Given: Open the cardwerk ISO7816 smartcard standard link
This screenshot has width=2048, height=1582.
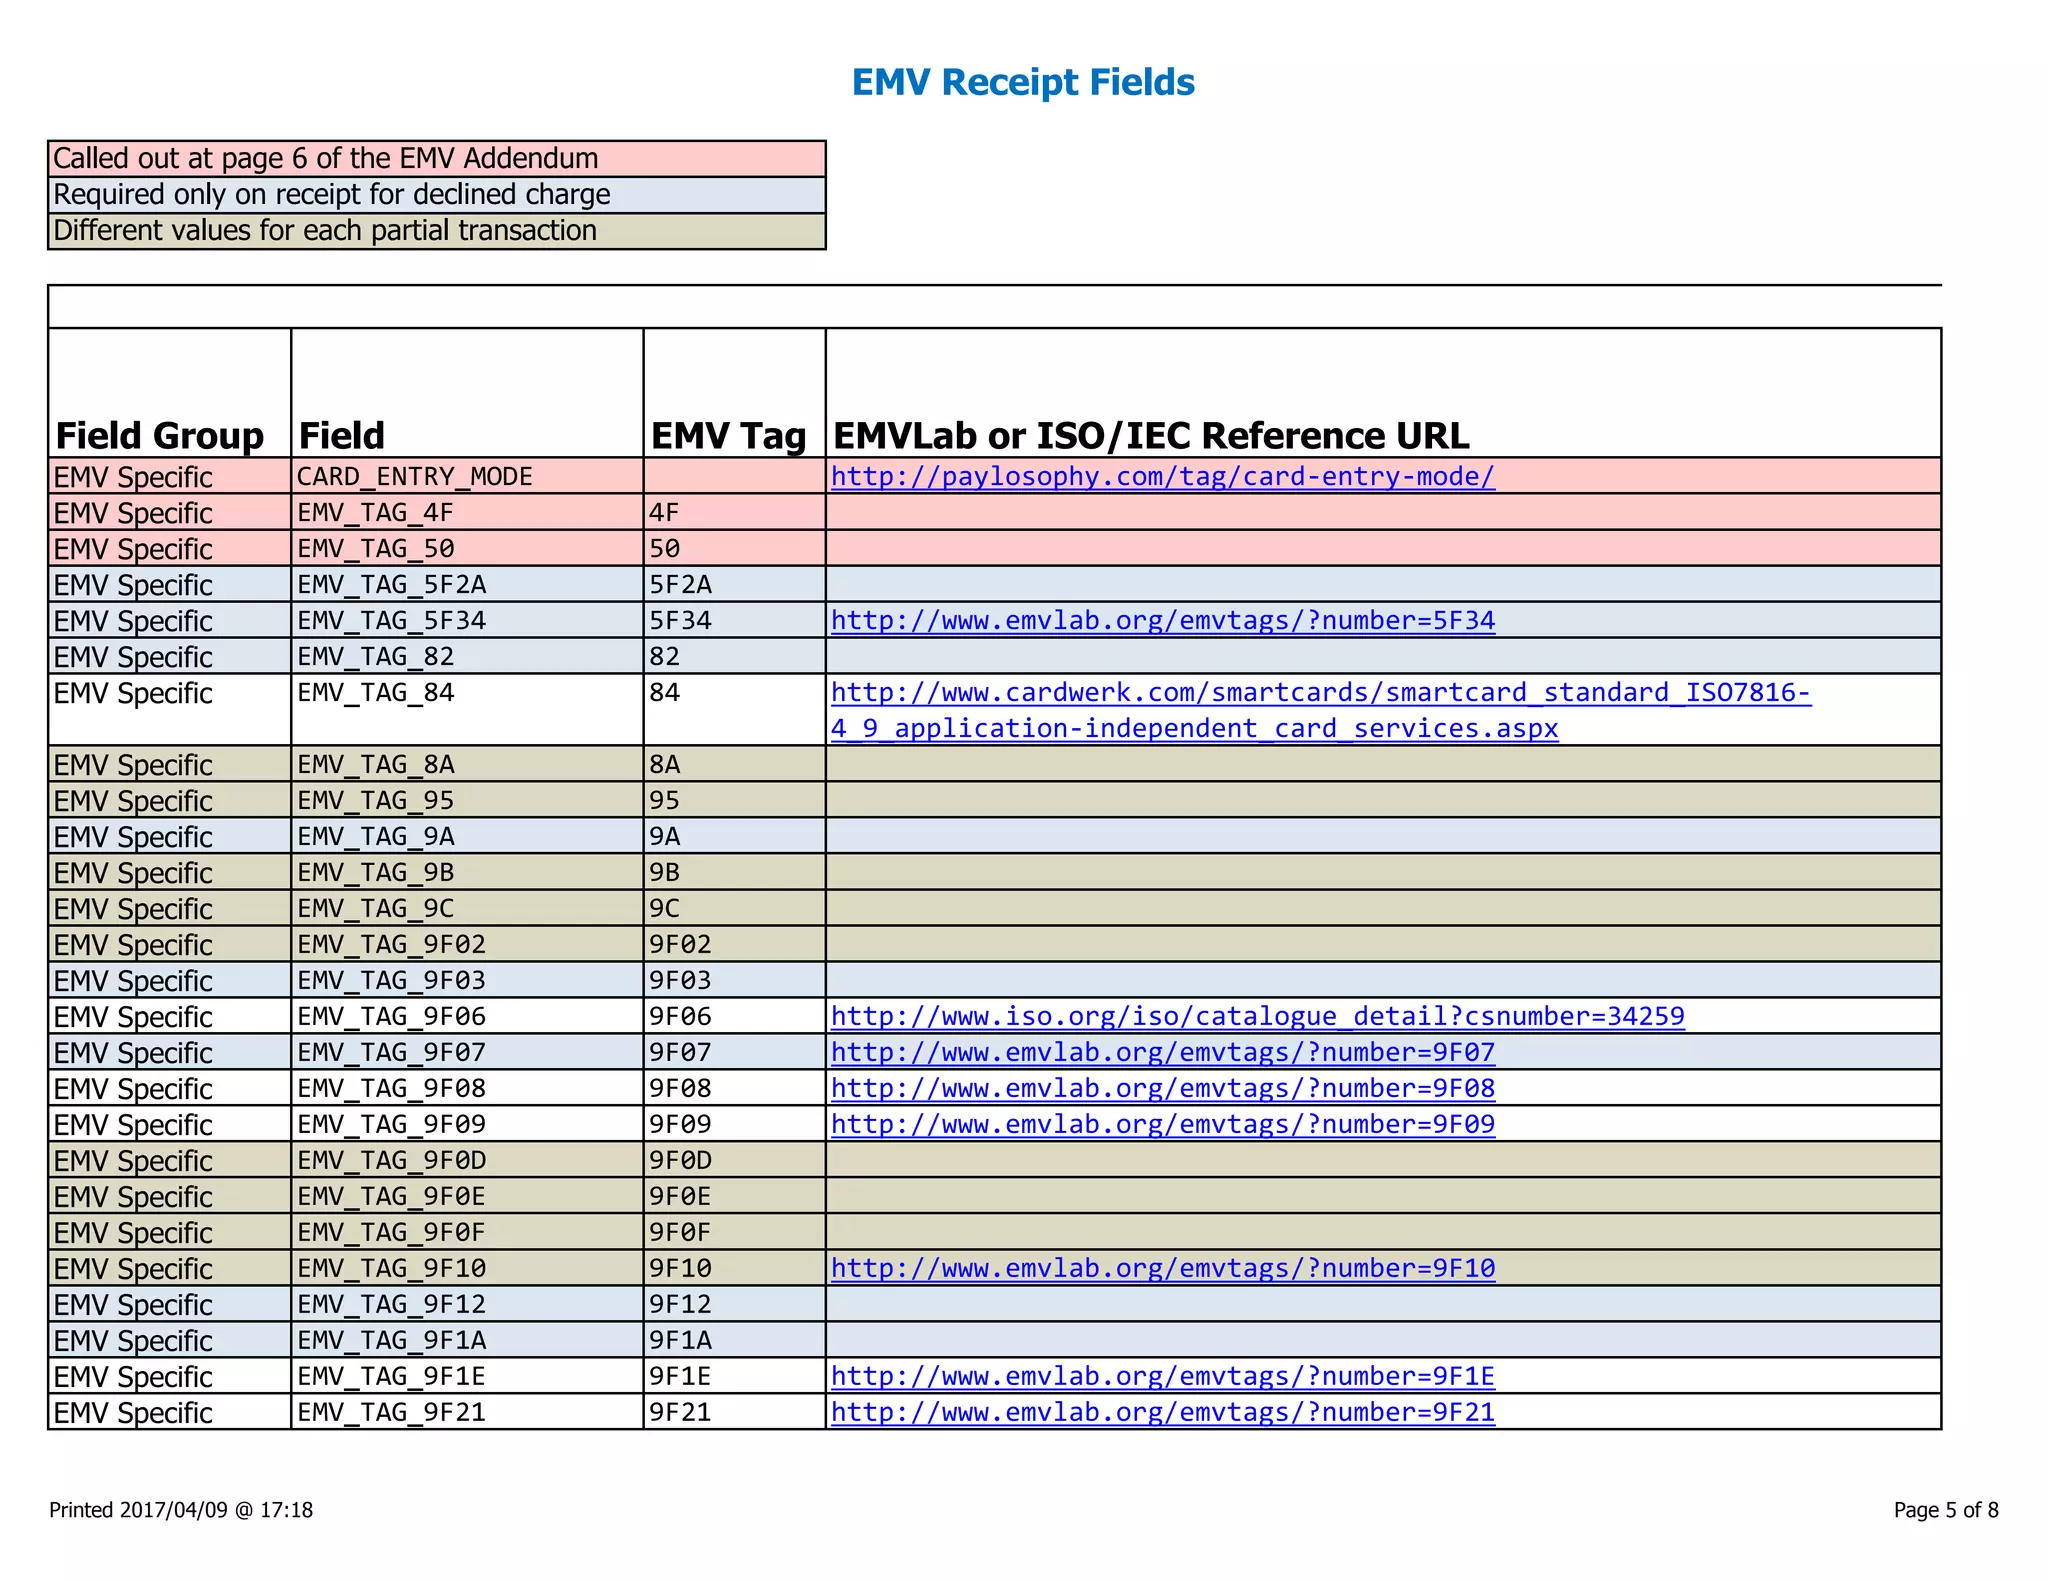Looking at the screenshot, I should pos(1320,692).
